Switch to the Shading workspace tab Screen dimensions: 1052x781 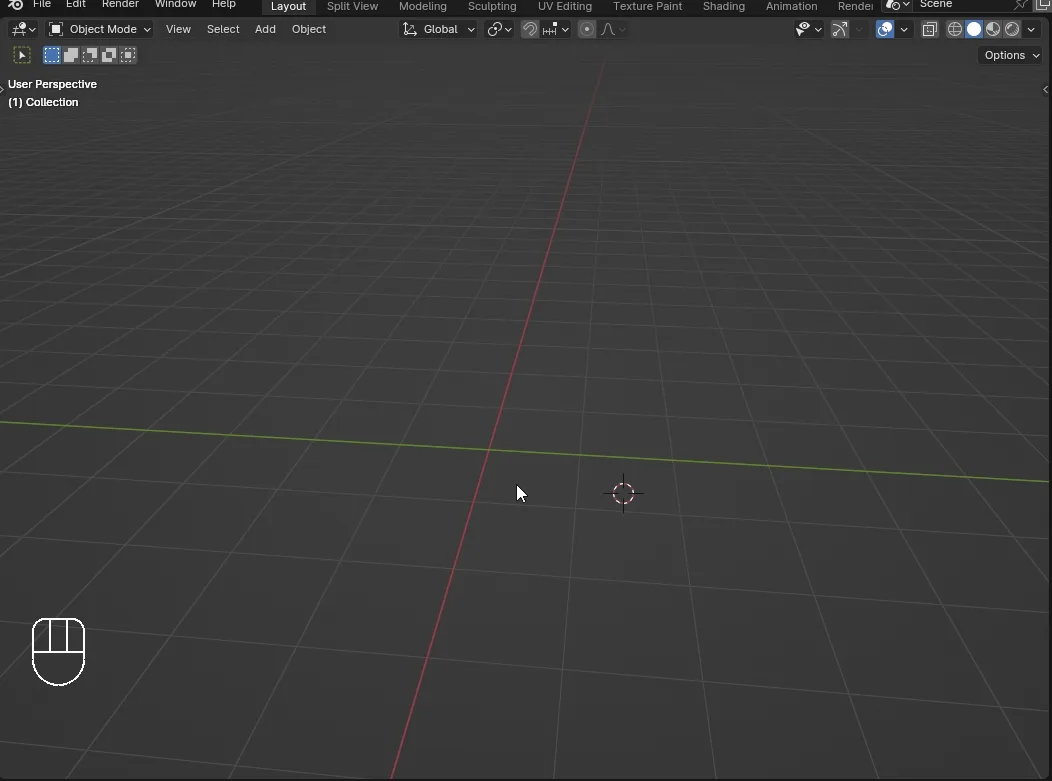(724, 7)
